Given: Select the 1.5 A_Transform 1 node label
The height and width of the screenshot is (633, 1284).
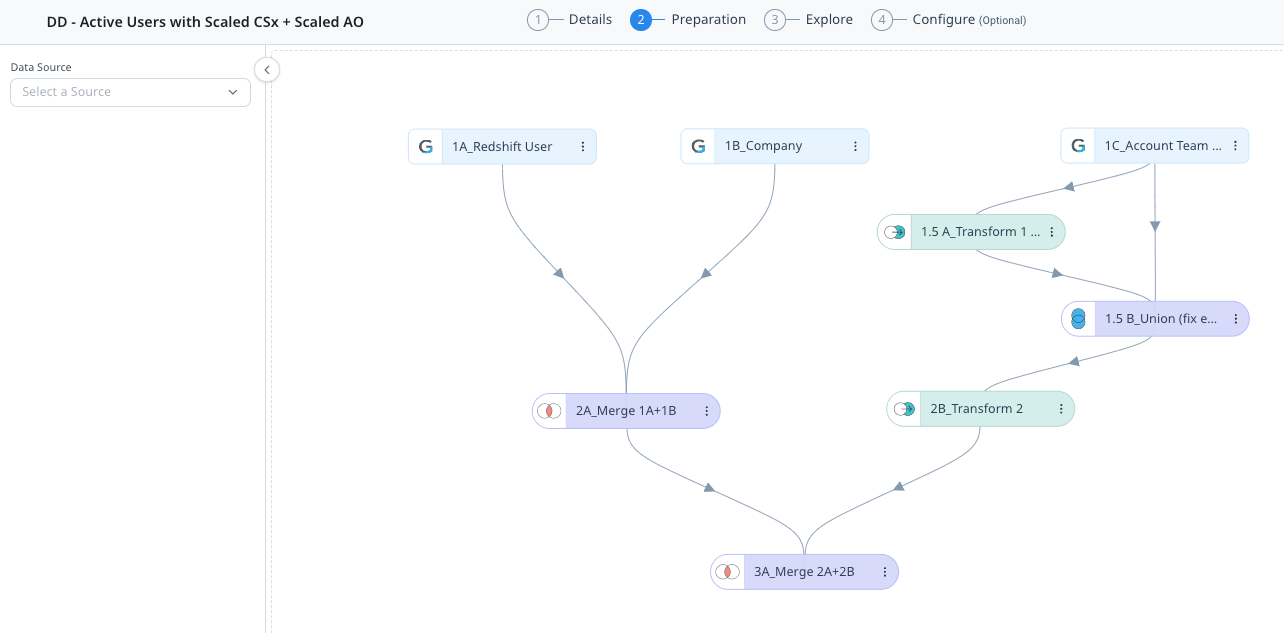Looking at the screenshot, I should click(x=981, y=232).
